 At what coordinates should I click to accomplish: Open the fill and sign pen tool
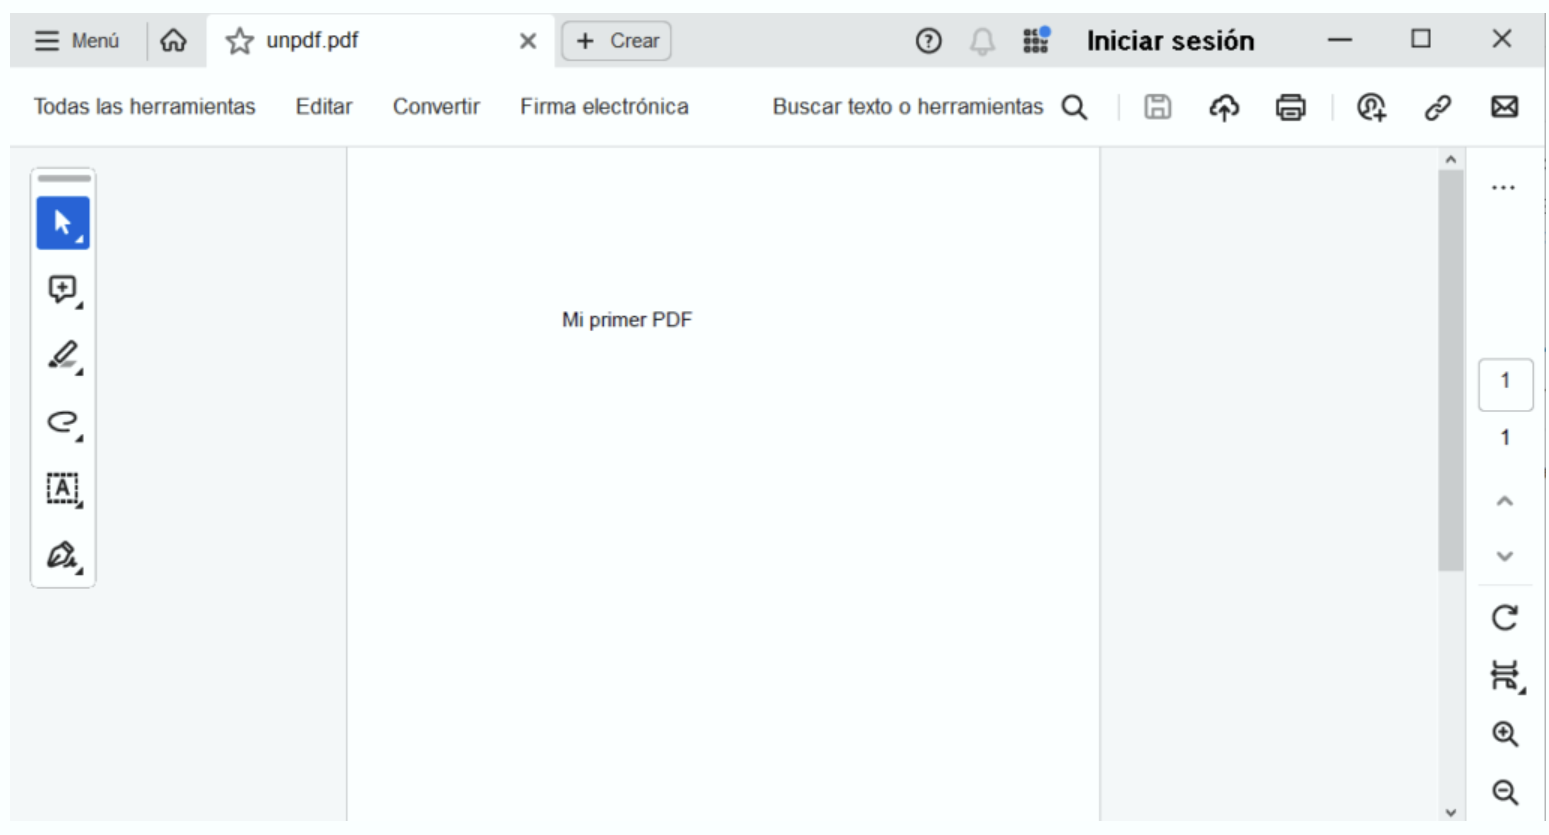click(62, 555)
